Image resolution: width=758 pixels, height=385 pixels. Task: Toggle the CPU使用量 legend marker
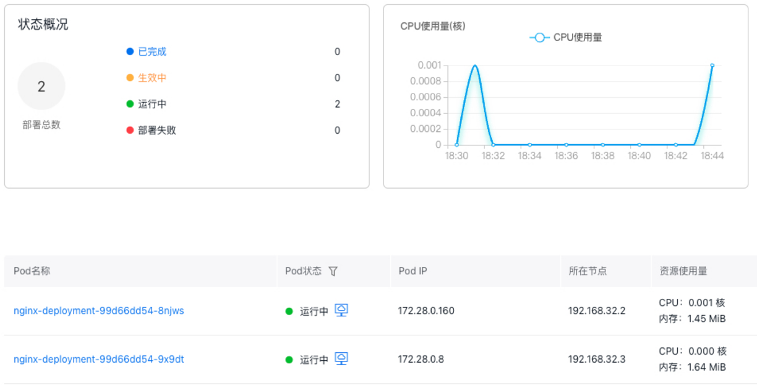click(539, 38)
